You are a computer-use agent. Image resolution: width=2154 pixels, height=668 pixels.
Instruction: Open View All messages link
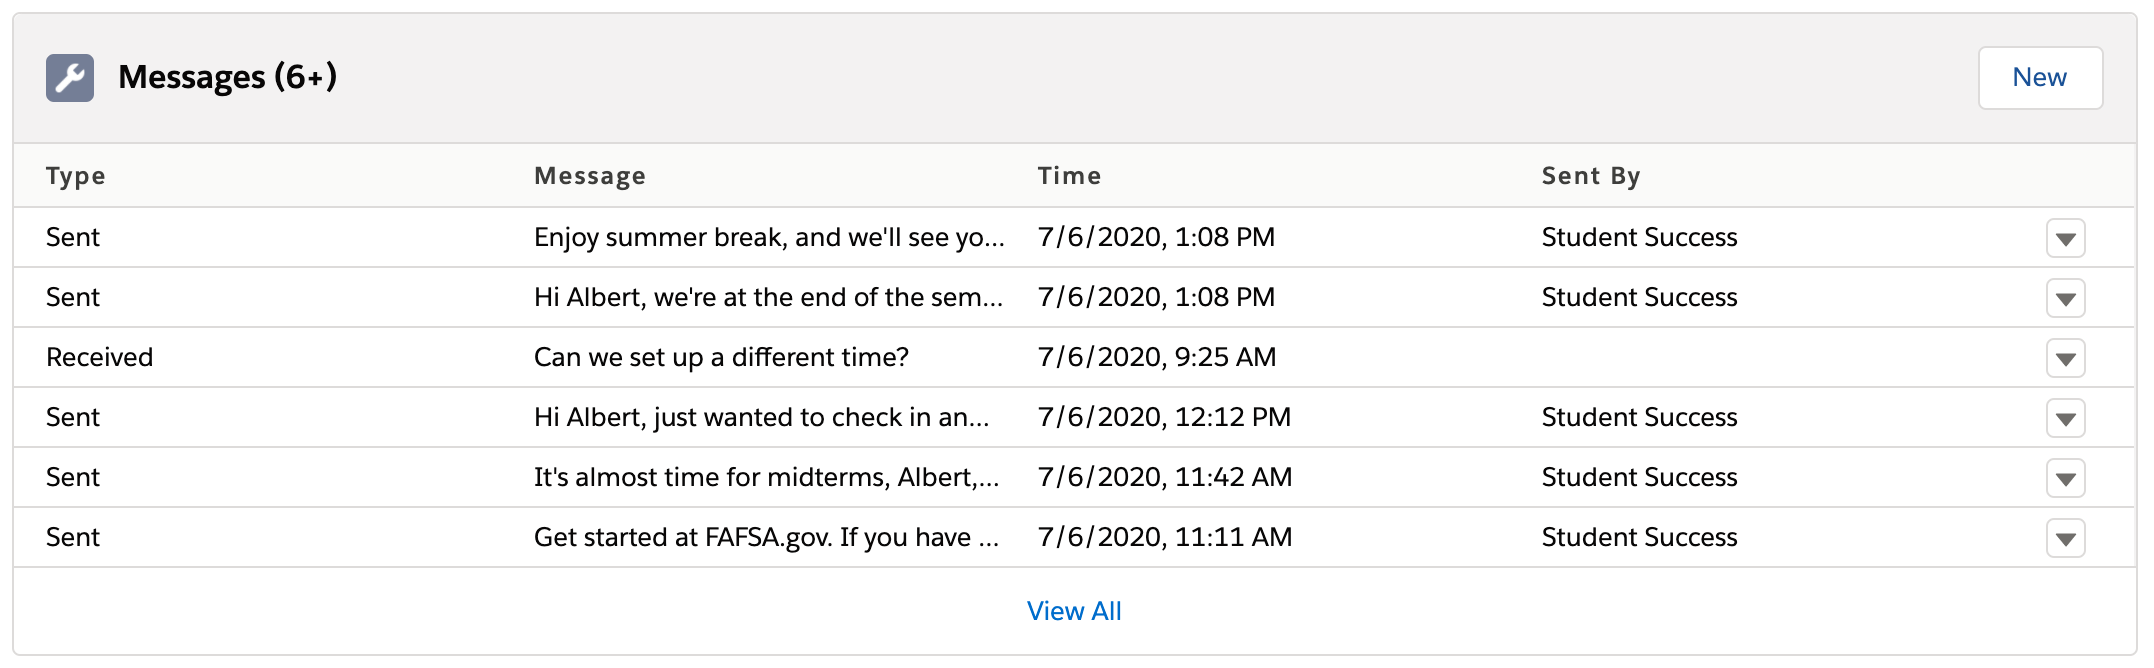point(1074,611)
